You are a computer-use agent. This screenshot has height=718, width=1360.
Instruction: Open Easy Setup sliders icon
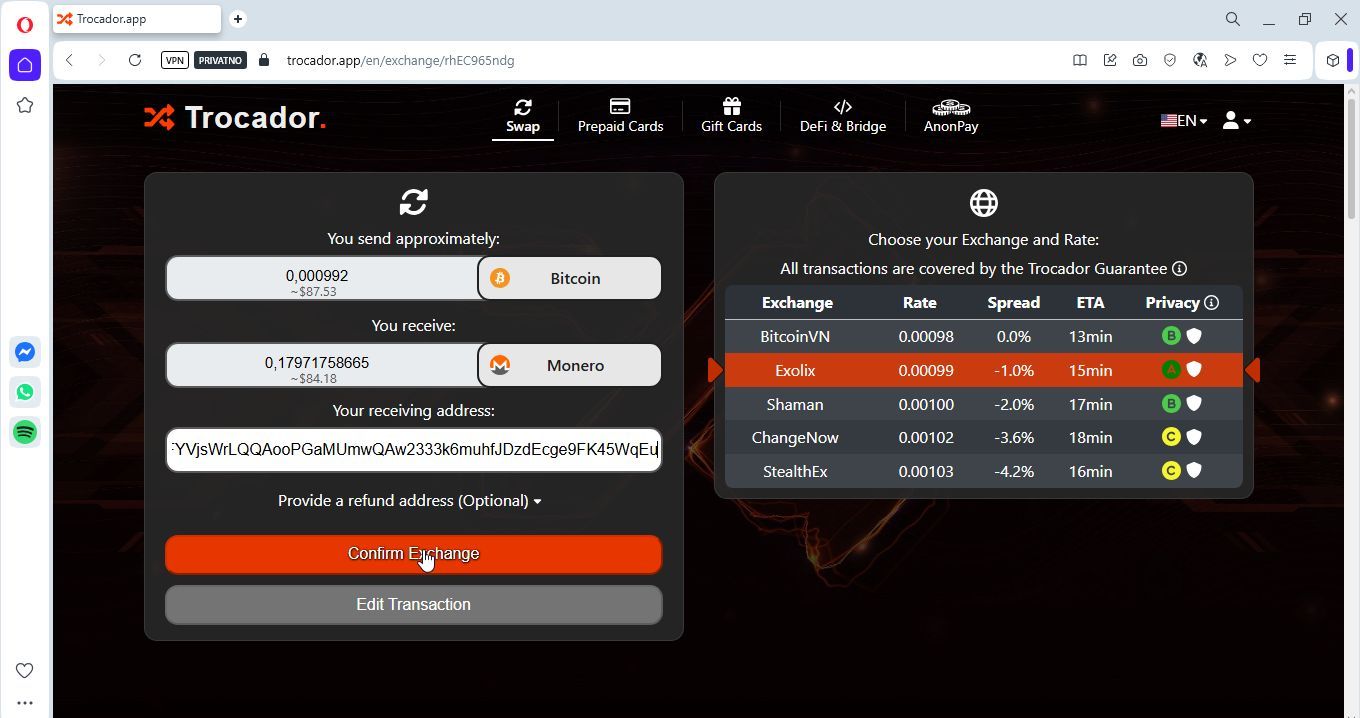pos(1290,60)
